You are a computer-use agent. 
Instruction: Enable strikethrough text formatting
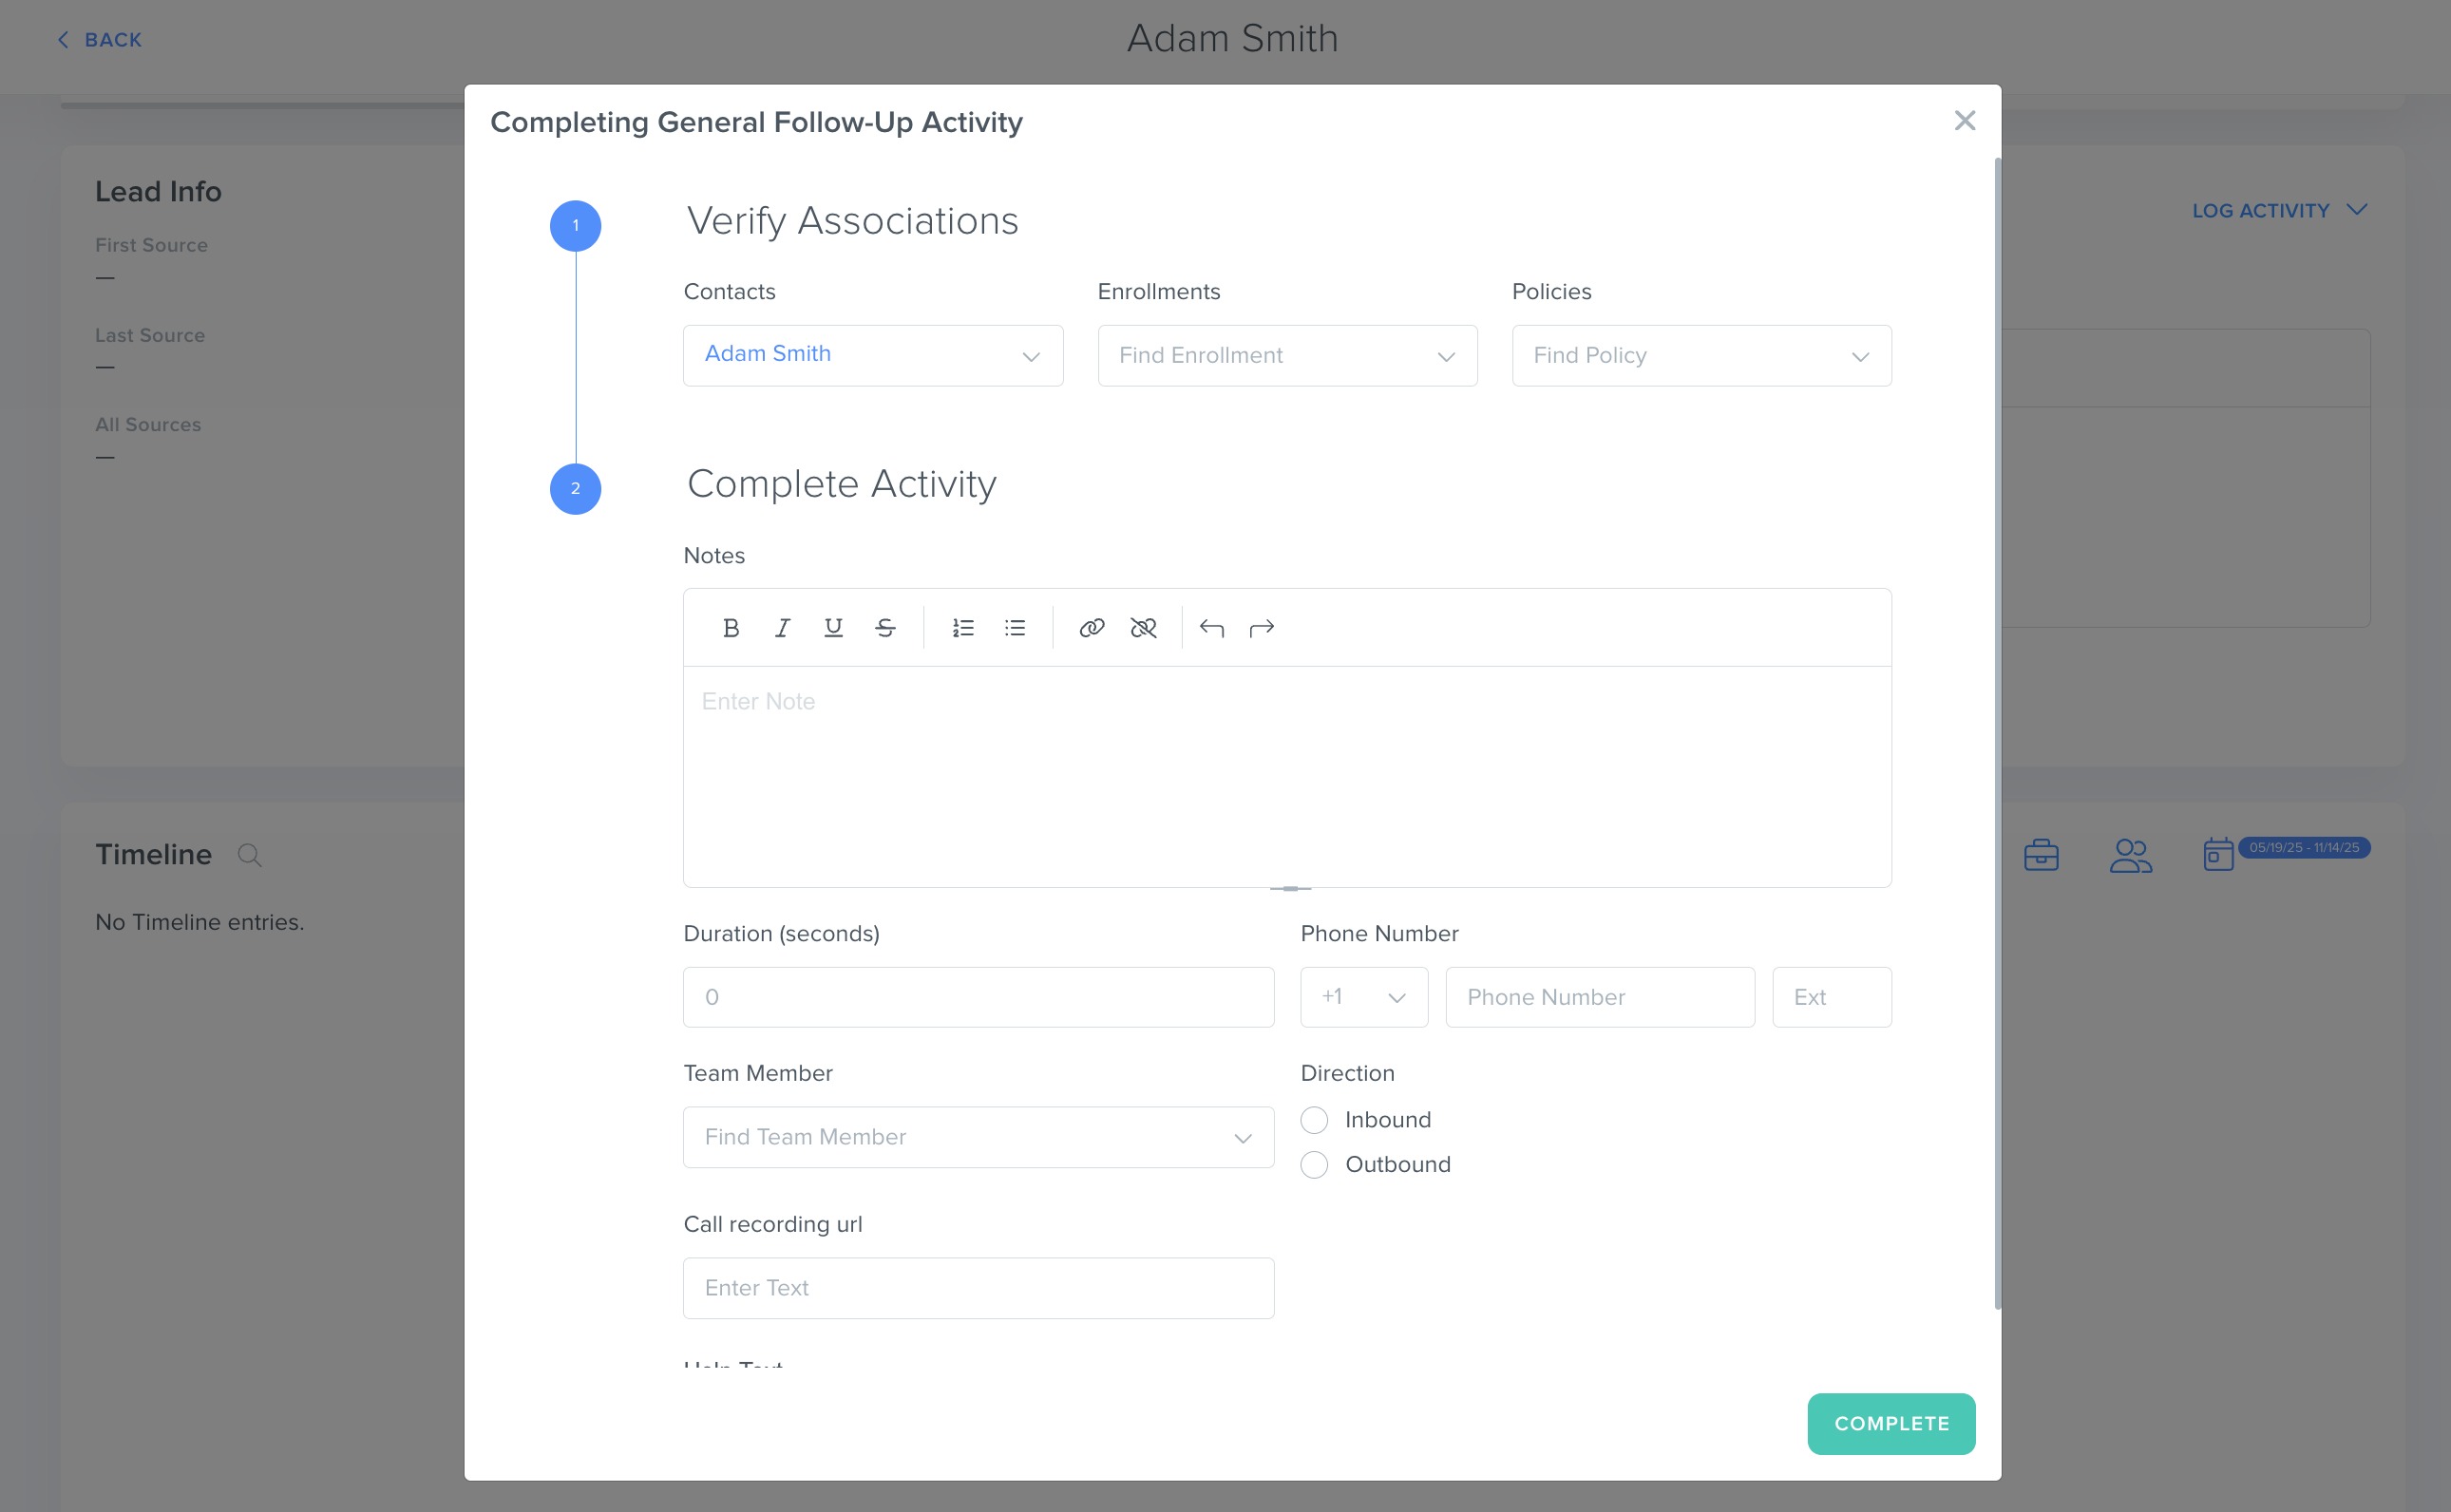[885, 628]
